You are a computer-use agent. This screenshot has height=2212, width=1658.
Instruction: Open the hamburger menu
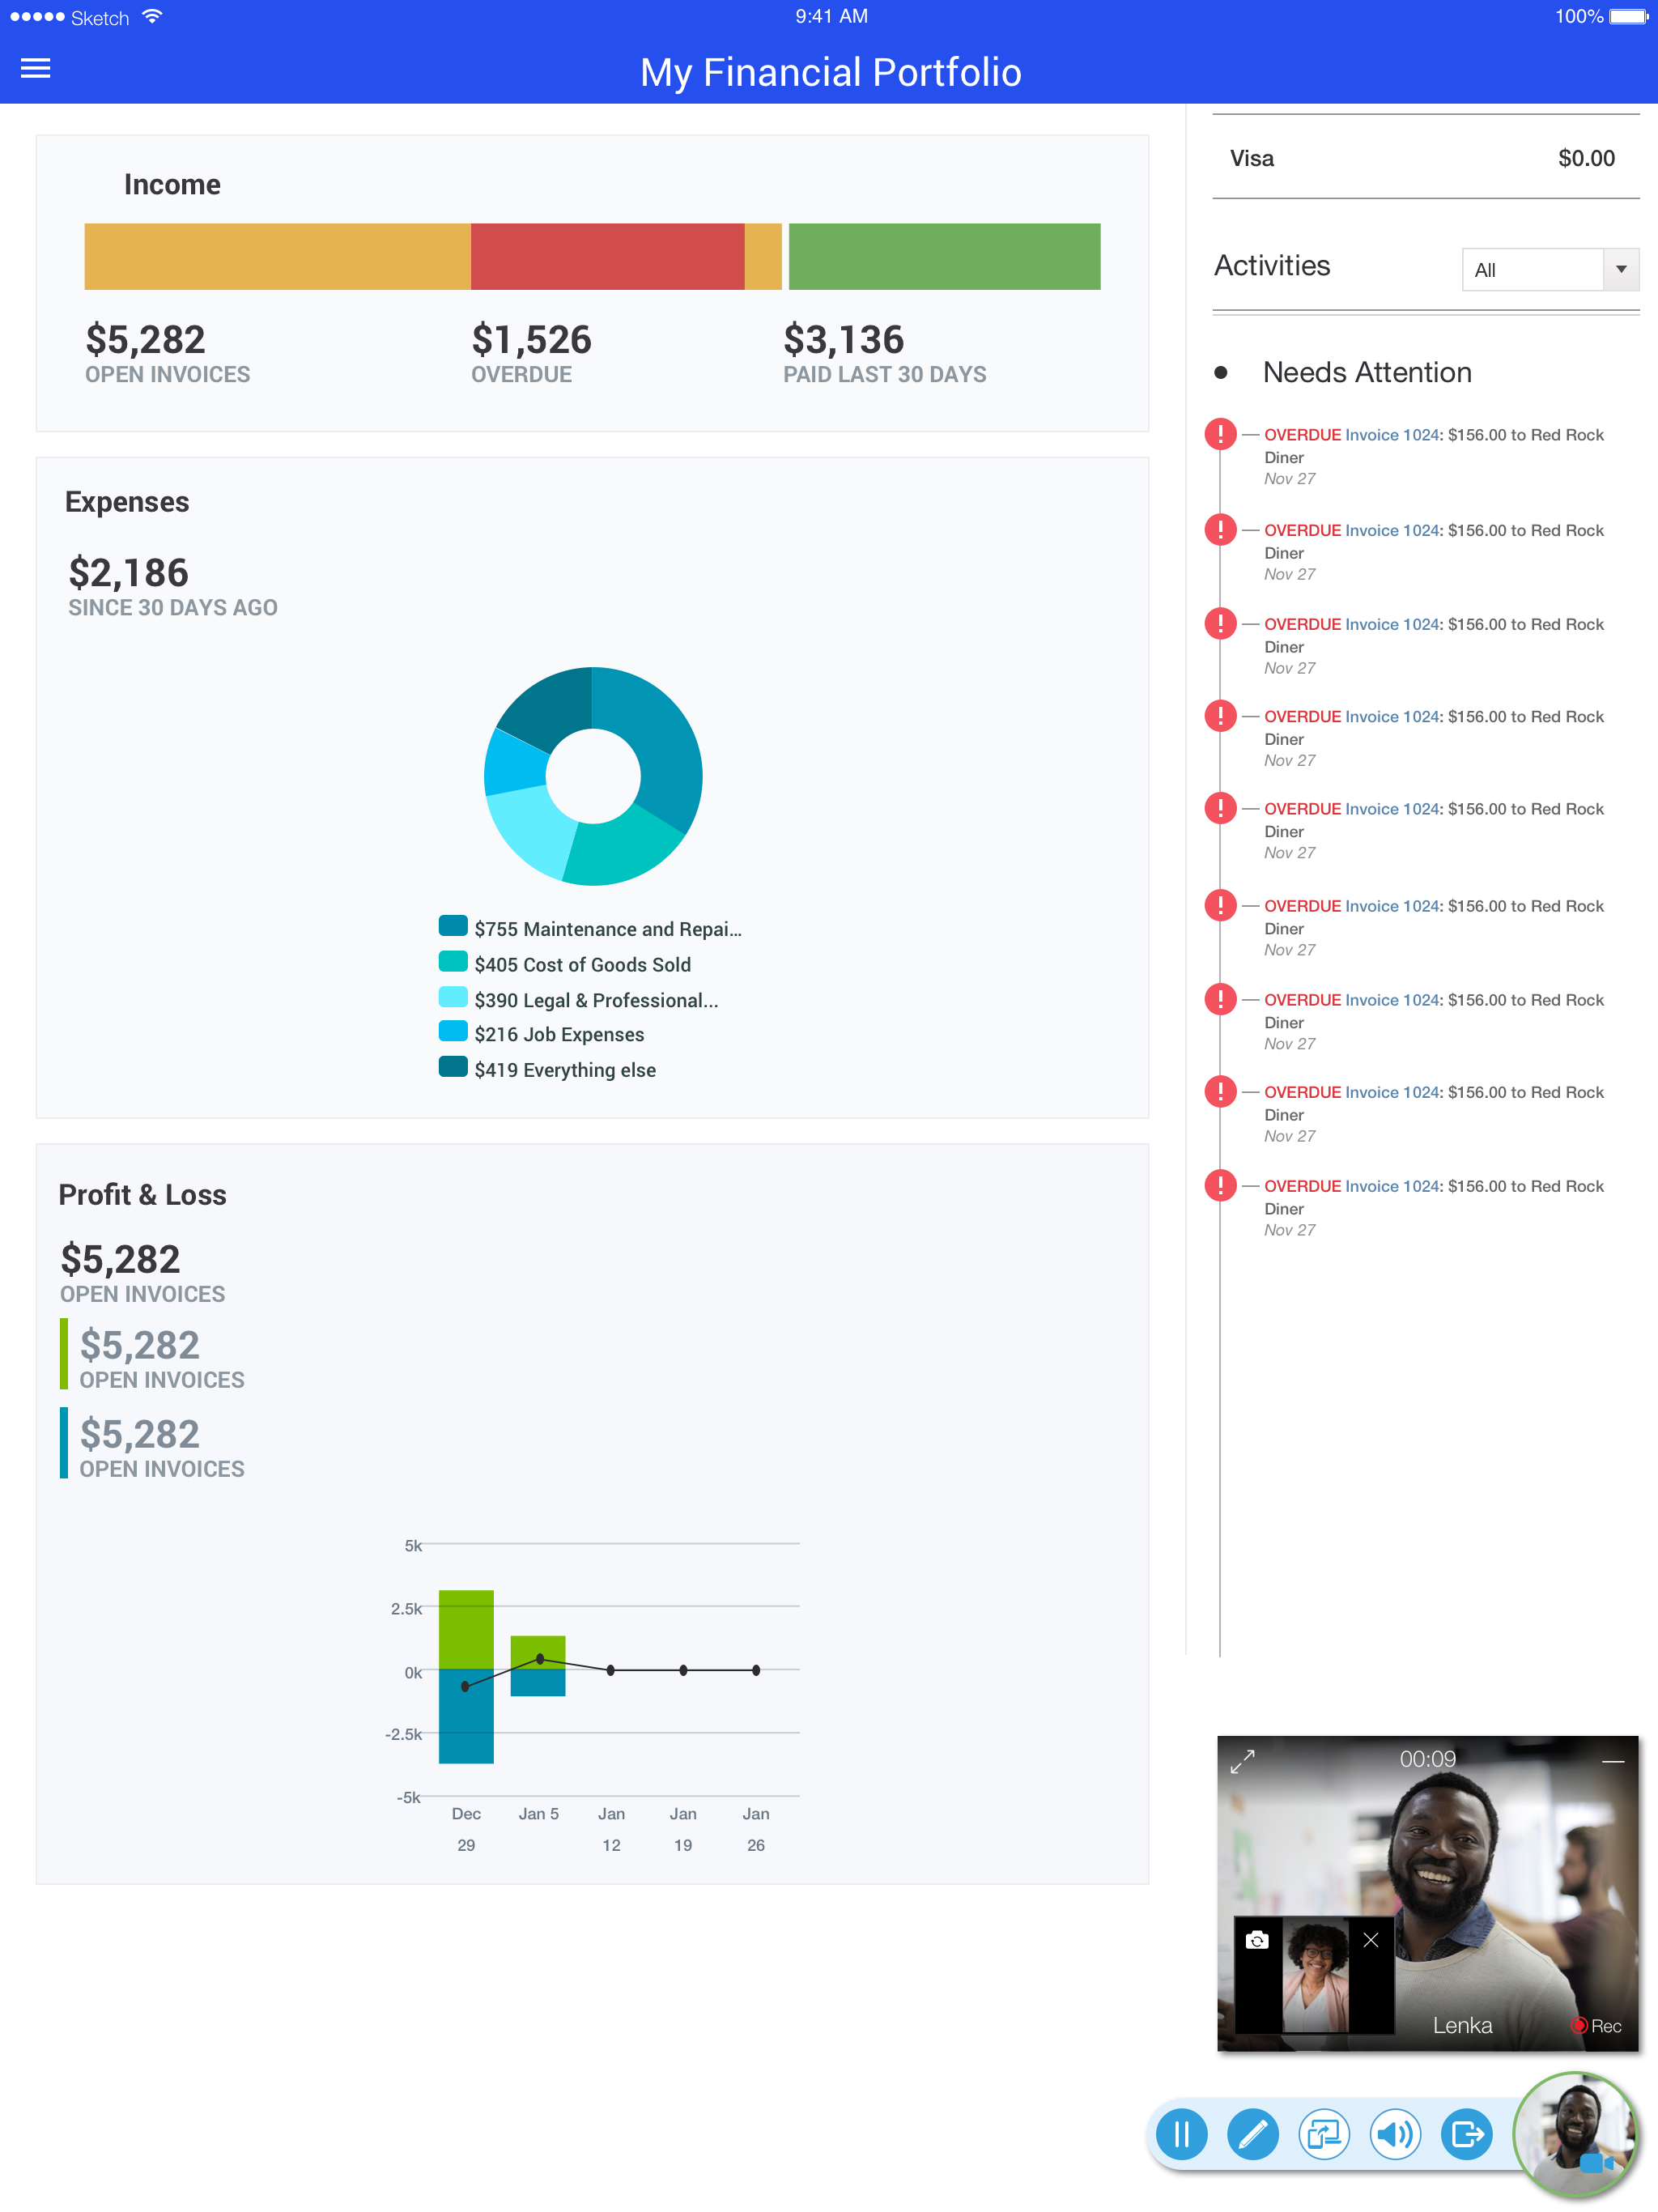(x=35, y=68)
